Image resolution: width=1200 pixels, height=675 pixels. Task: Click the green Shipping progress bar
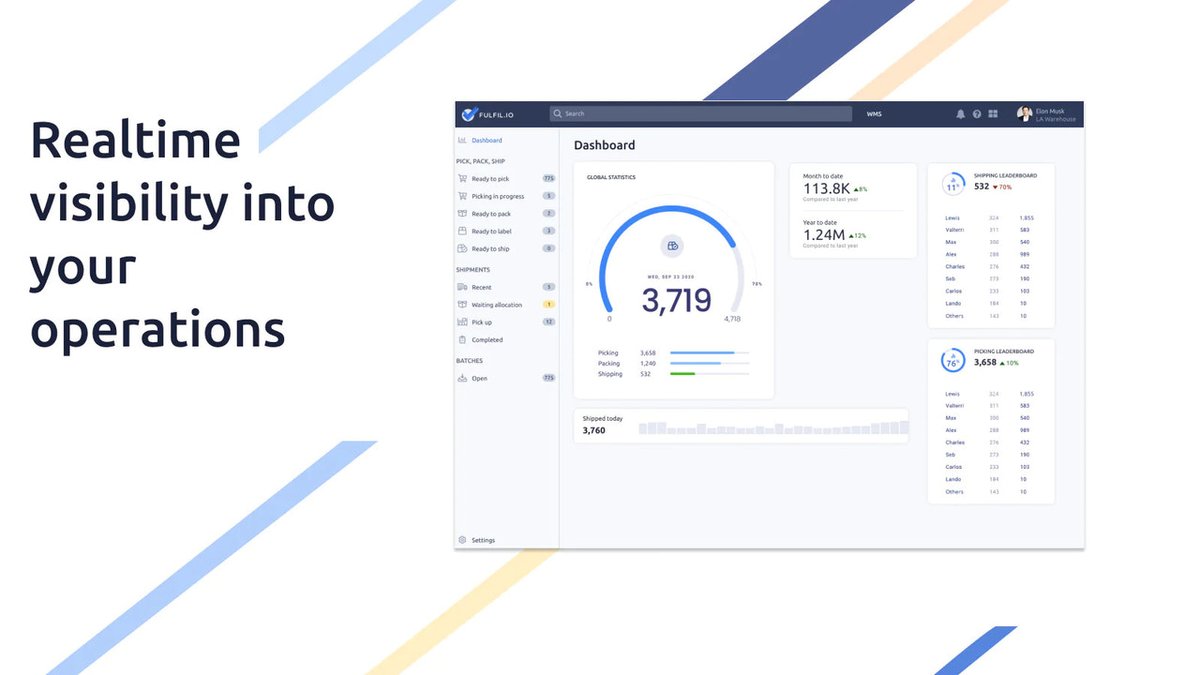point(683,374)
